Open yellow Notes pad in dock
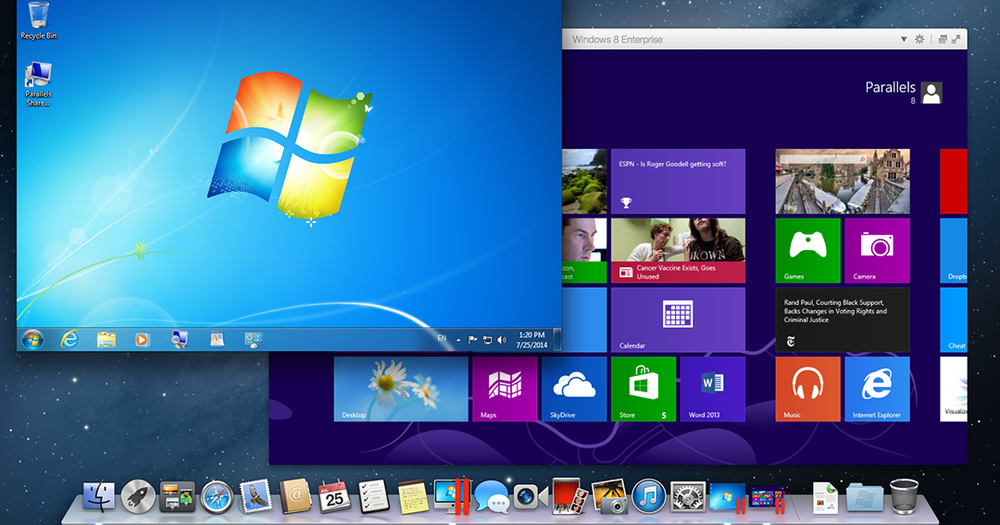Image resolution: width=1000 pixels, height=525 pixels. click(413, 497)
